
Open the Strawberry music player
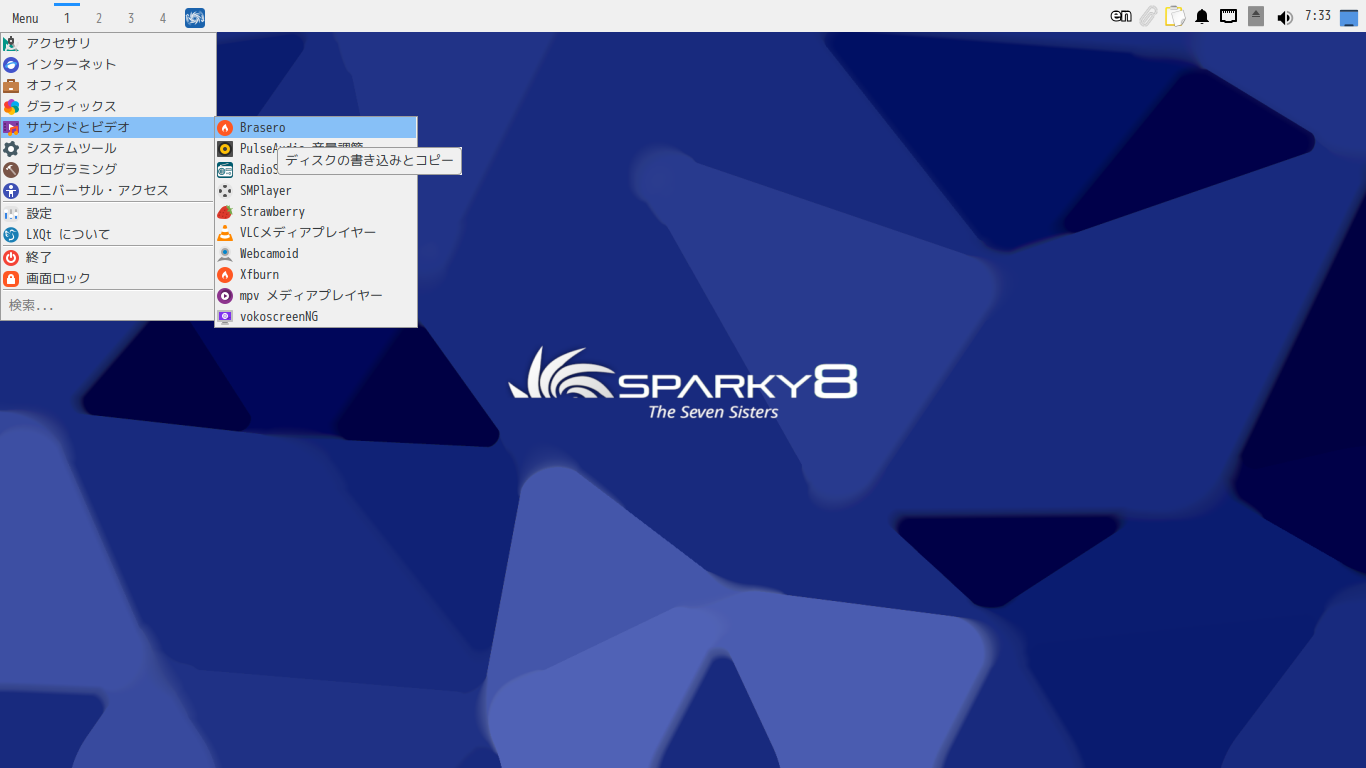[316, 212]
